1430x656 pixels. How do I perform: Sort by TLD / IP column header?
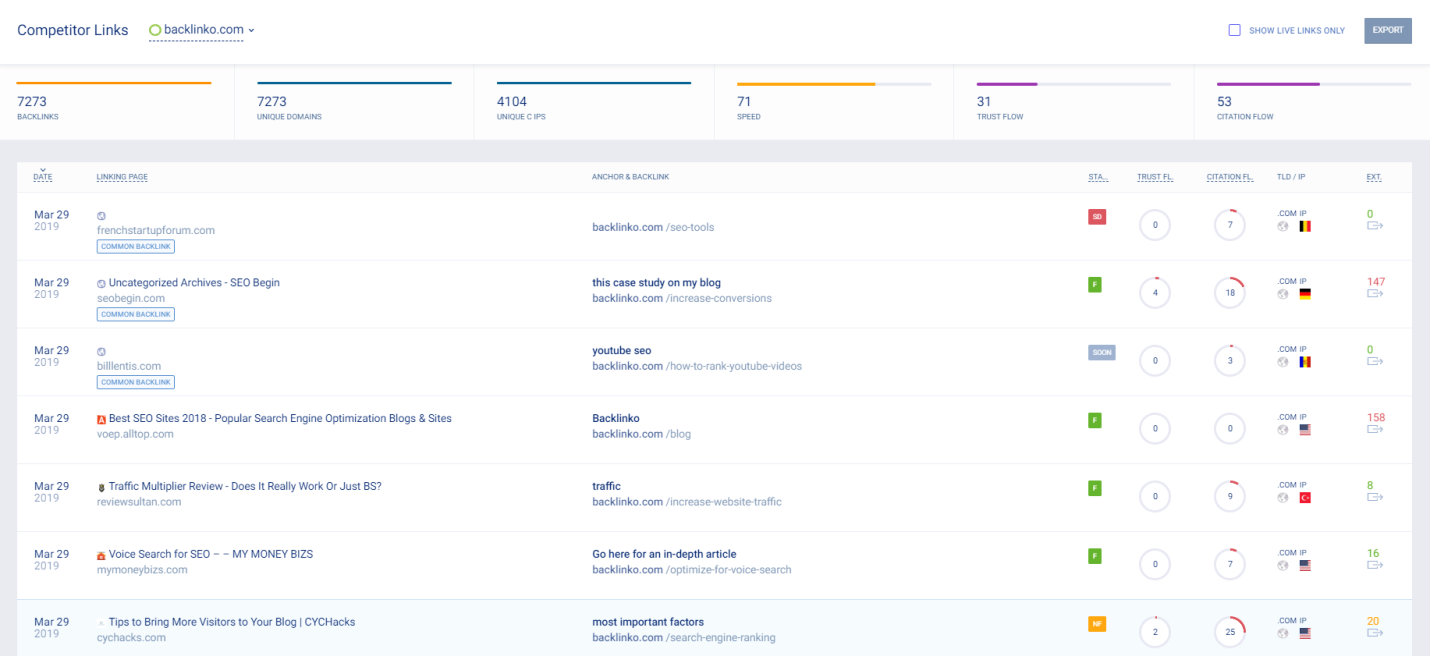[x=1291, y=177]
